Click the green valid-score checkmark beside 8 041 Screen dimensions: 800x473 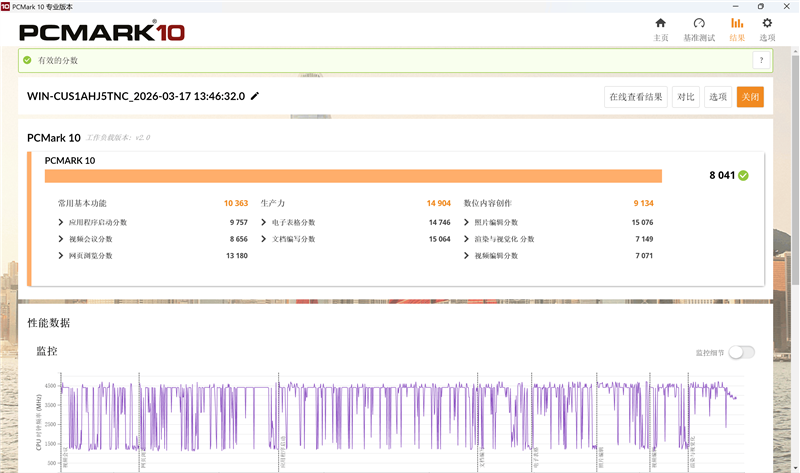pos(743,175)
